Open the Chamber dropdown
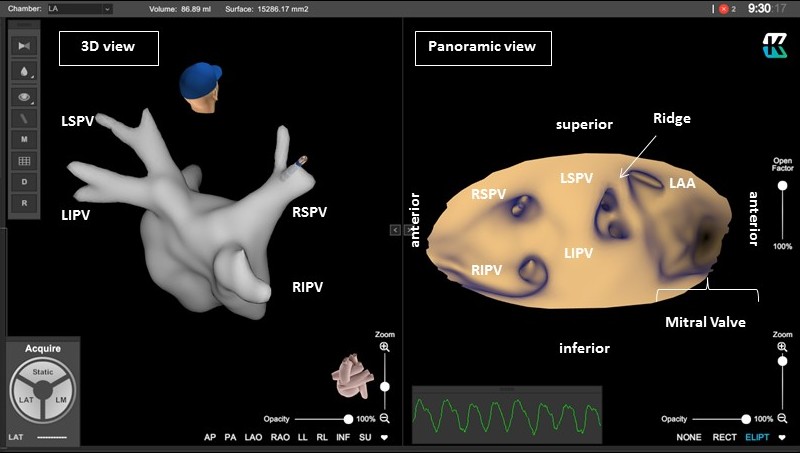Image resolution: width=800 pixels, height=453 pixels. click(79, 9)
